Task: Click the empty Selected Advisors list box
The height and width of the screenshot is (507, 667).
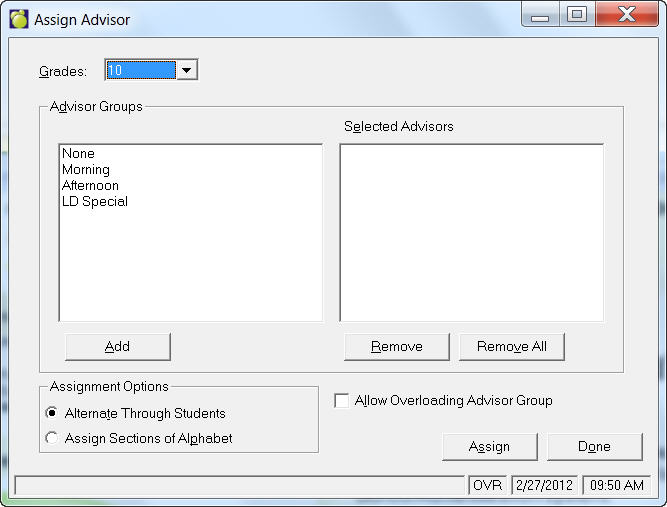Action: coord(471,233)
